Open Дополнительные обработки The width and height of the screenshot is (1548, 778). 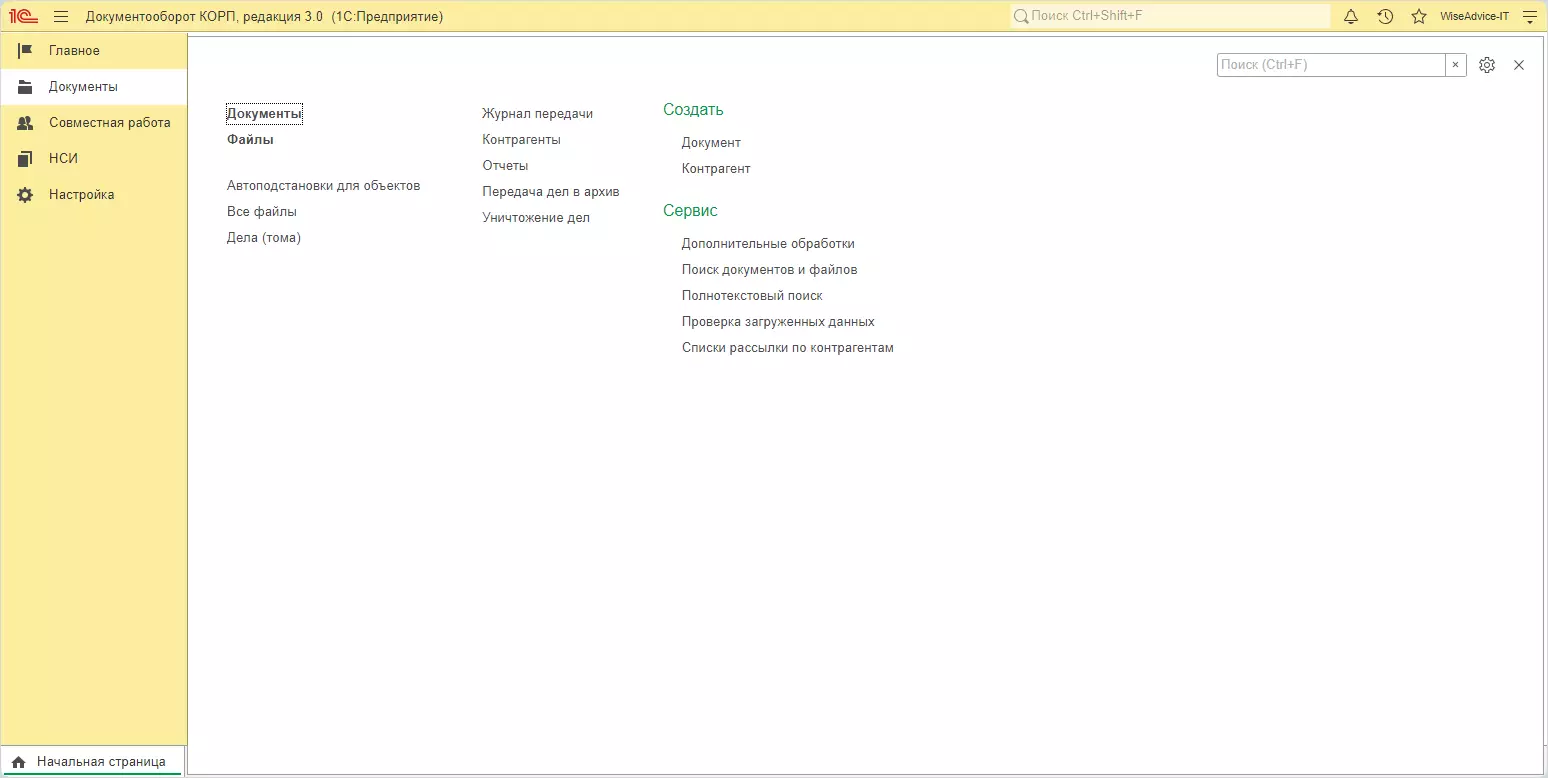(x=768, y=244)
